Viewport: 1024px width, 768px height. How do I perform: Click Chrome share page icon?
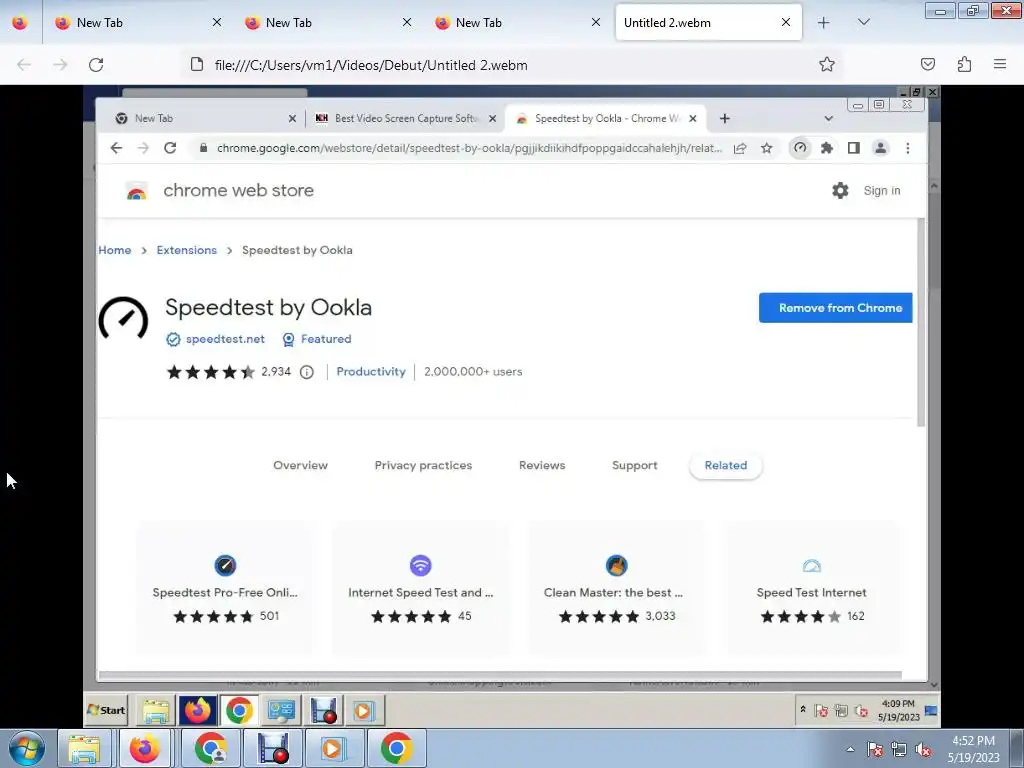[740, 148]
